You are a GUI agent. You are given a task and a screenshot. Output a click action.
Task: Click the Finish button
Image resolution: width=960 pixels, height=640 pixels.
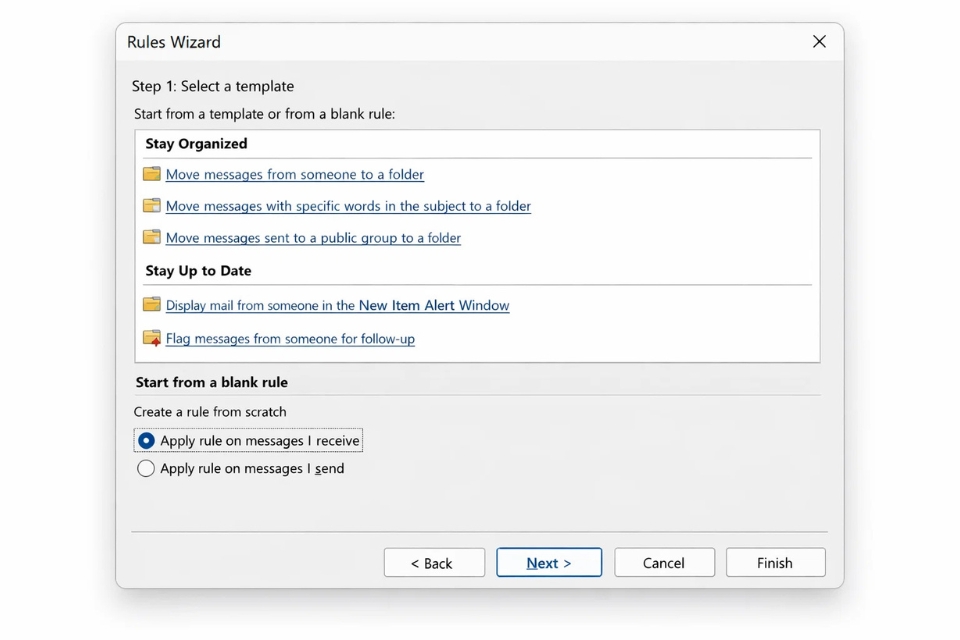pyautogui.click(x=775, y=563)
